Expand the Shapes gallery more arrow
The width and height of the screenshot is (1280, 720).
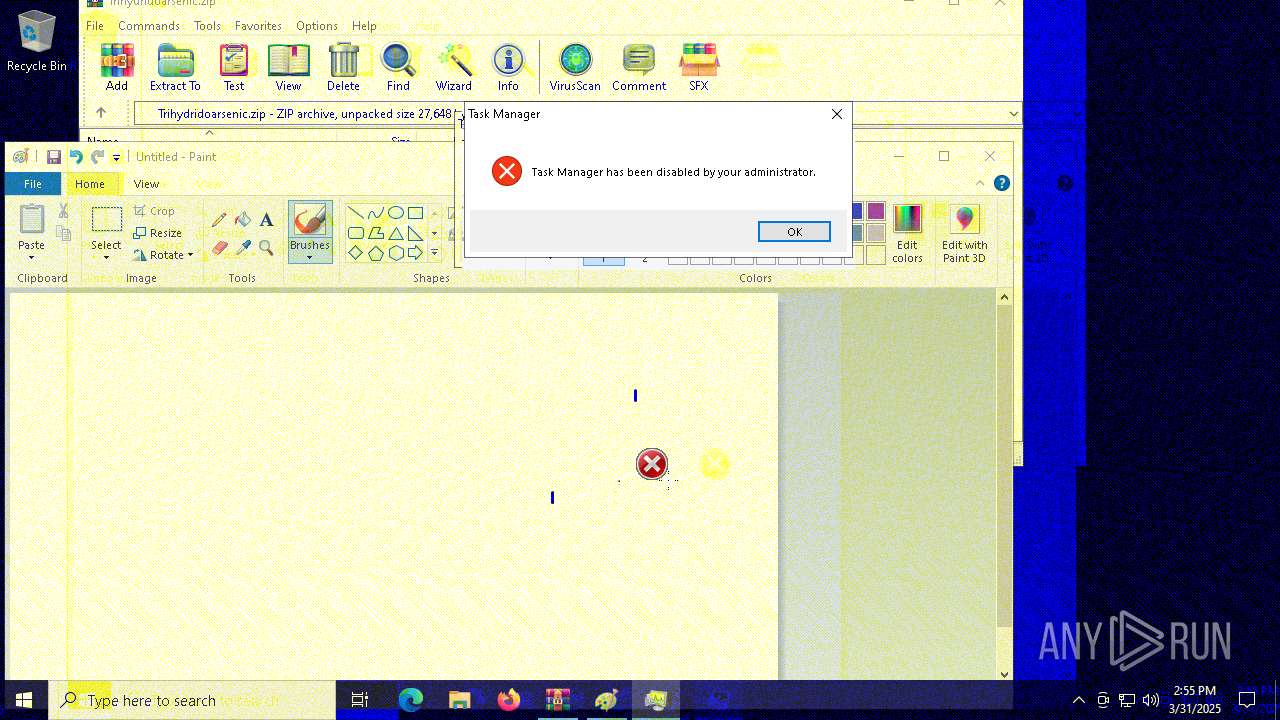pyautogui.click(x=434, y=253)
